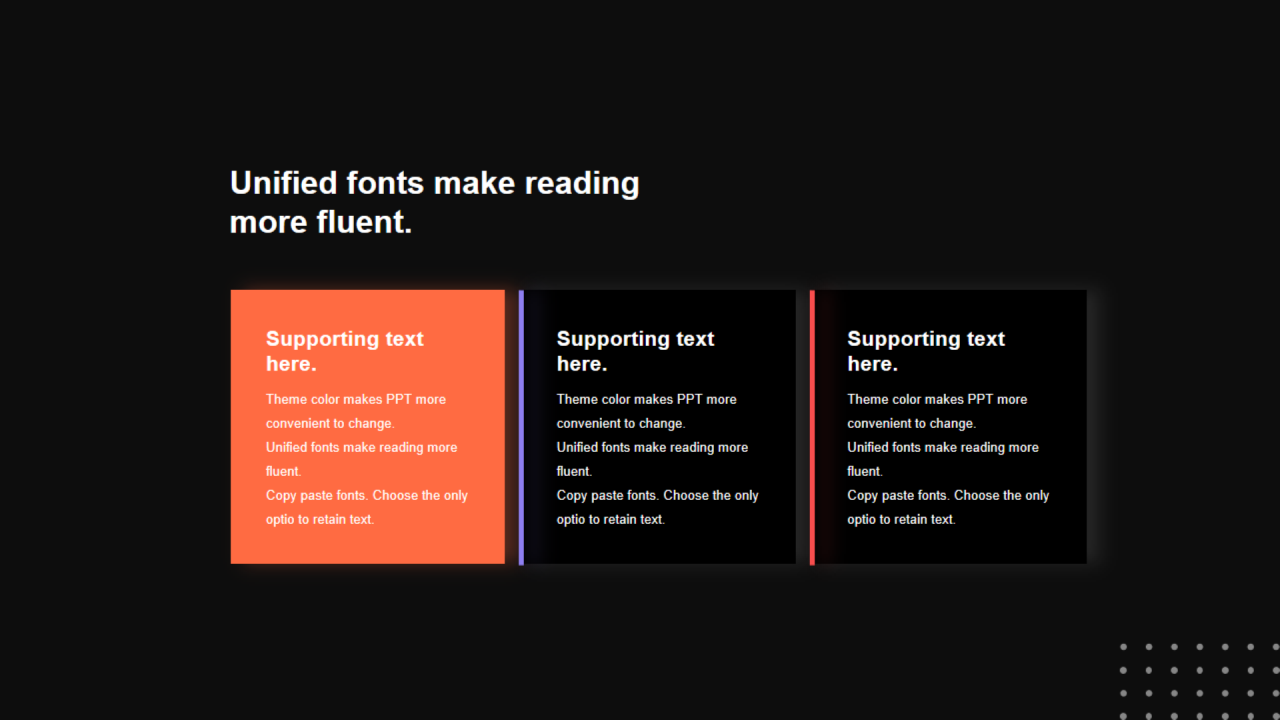Select the slide title about unified fonts
The width and height of the screenshot is (1280, 720).
point(434,201)
